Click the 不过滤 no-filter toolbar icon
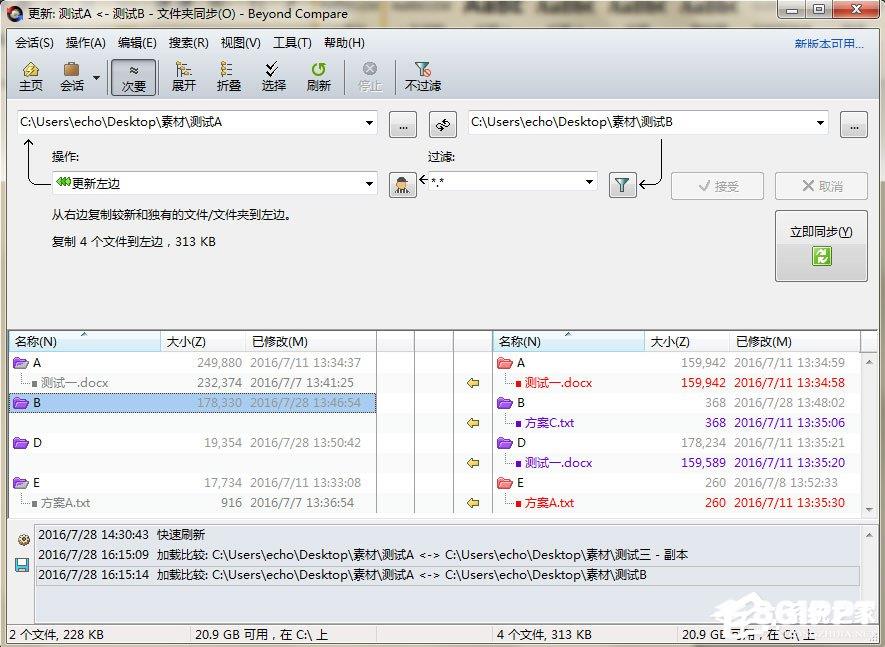 [423, 76]
